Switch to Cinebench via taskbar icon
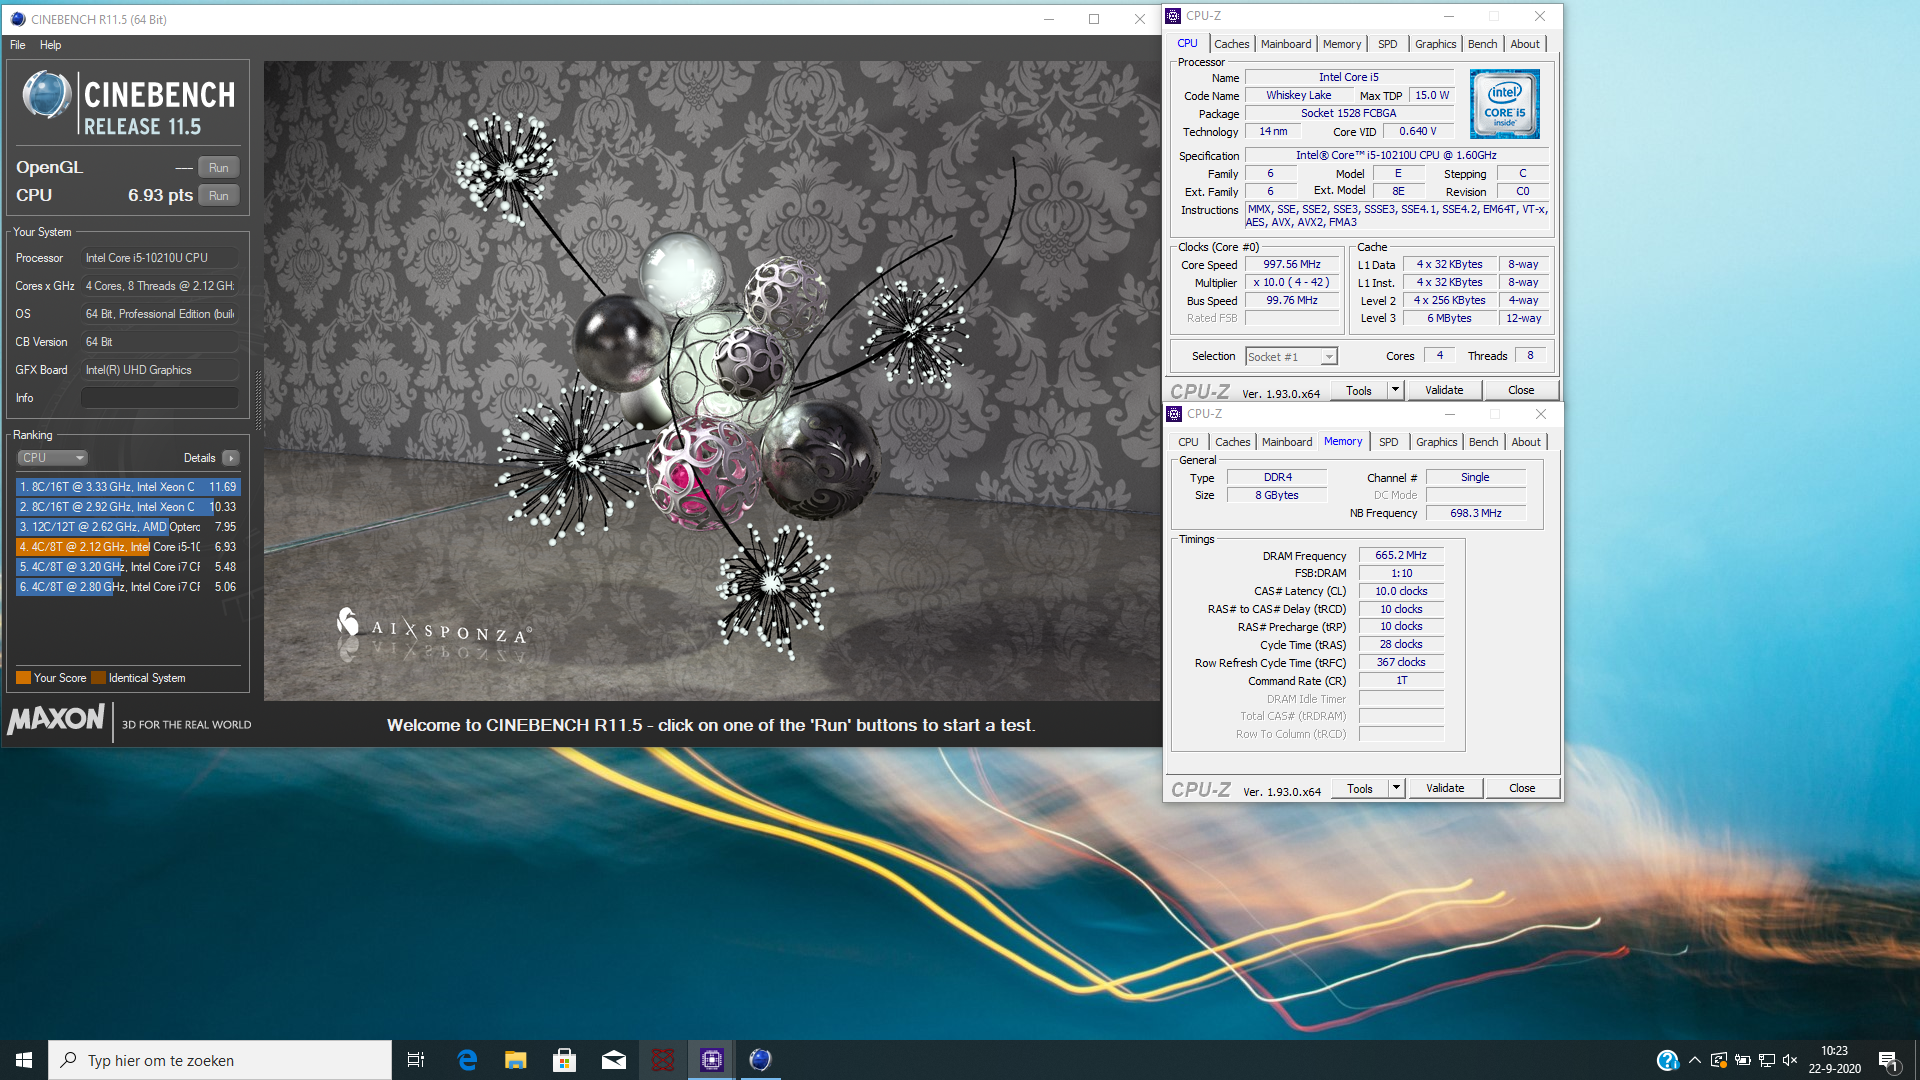The width and height of the screenshot is (1920, 1080). click(760, 1060)
